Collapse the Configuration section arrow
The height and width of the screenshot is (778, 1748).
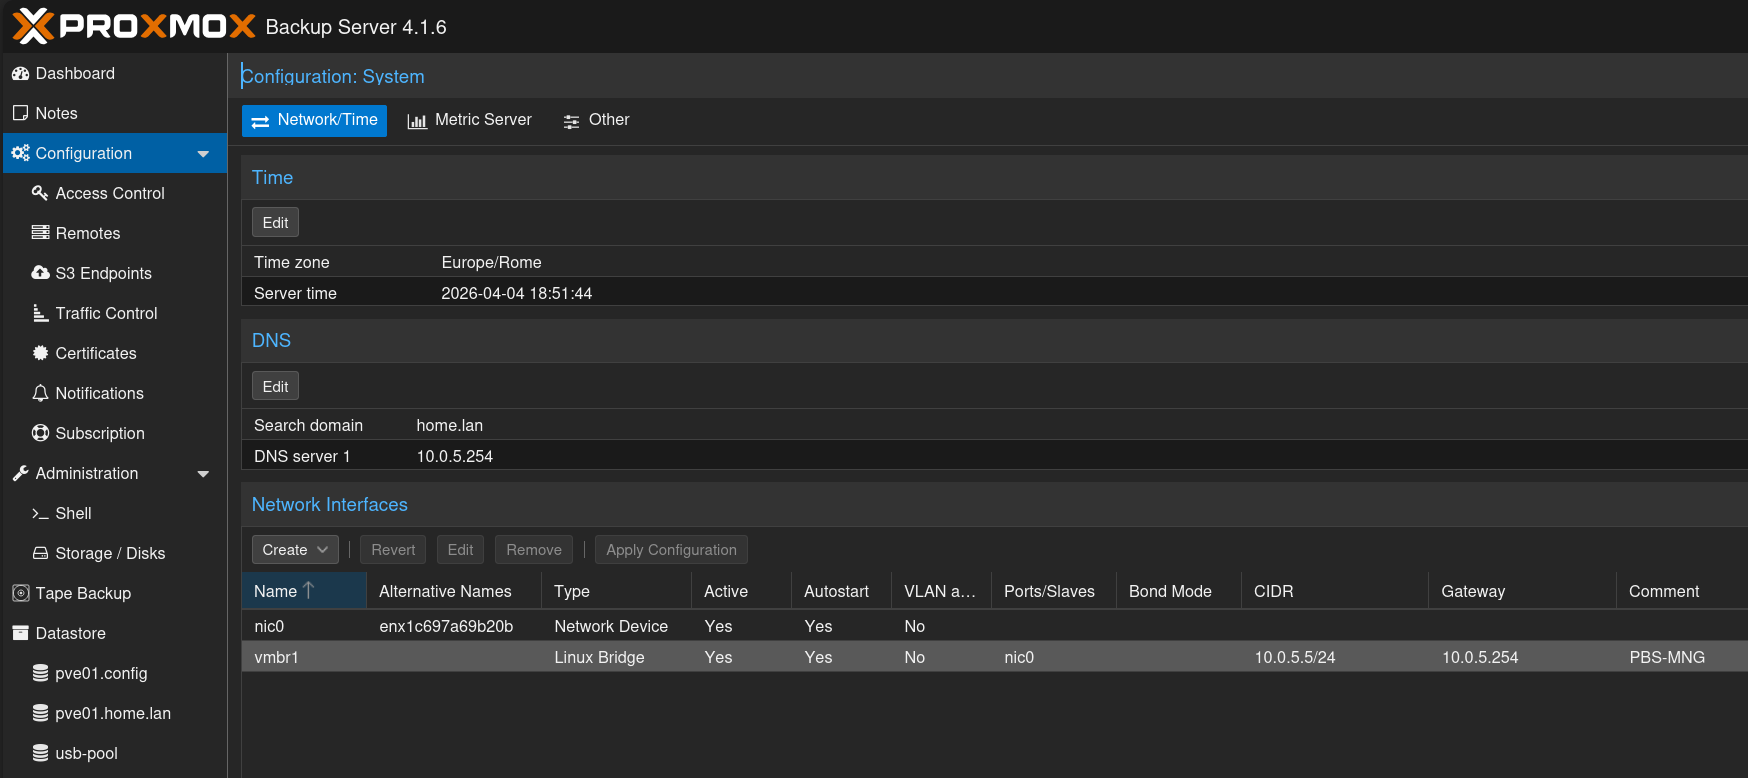coord(203,154)
